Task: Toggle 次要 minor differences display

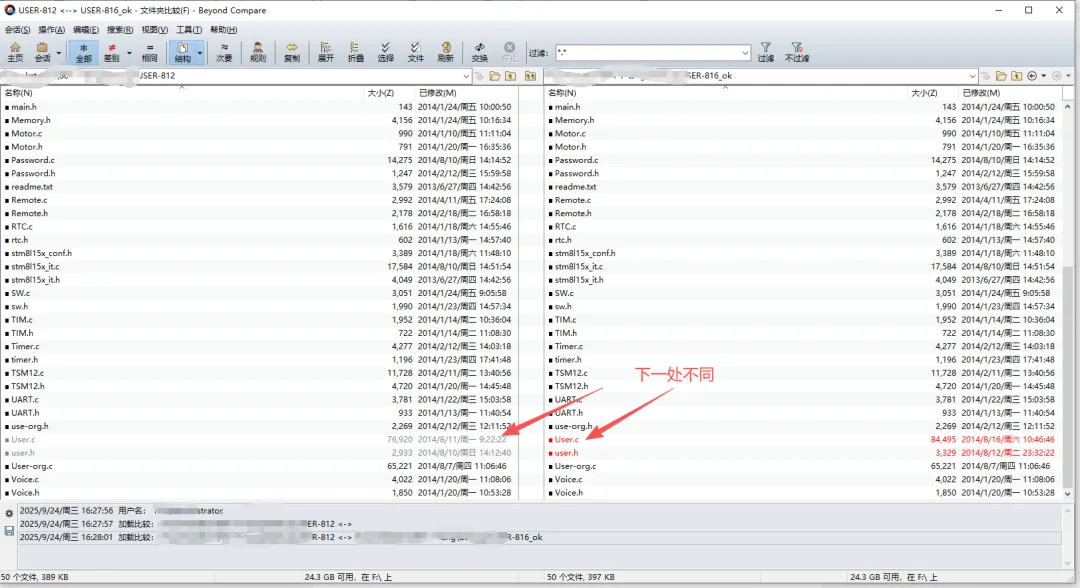Action: (x=225, y=52)
